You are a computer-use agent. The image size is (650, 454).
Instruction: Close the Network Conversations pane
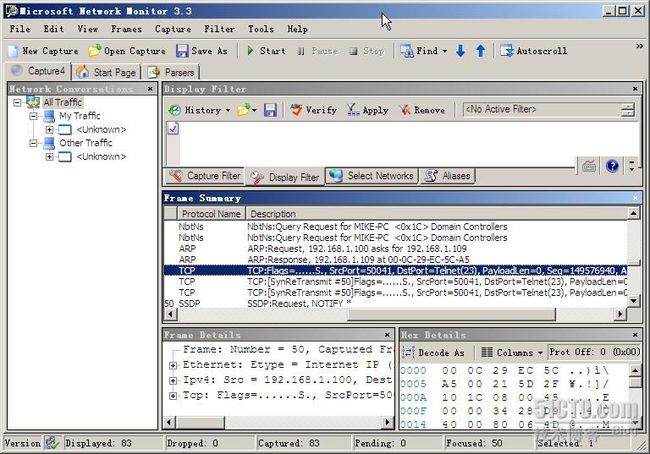pyautogui.click(x=150, y=89)
